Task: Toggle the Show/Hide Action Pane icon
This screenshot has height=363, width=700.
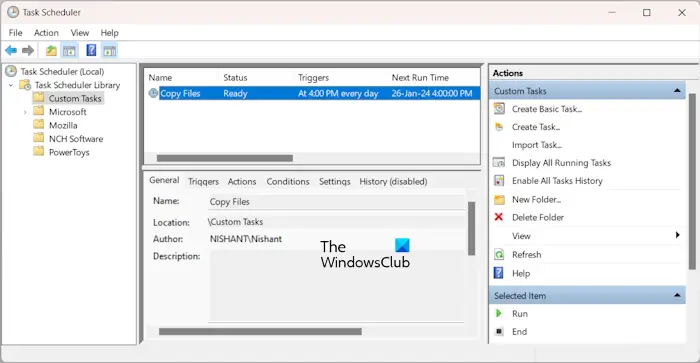Action: 110,50
